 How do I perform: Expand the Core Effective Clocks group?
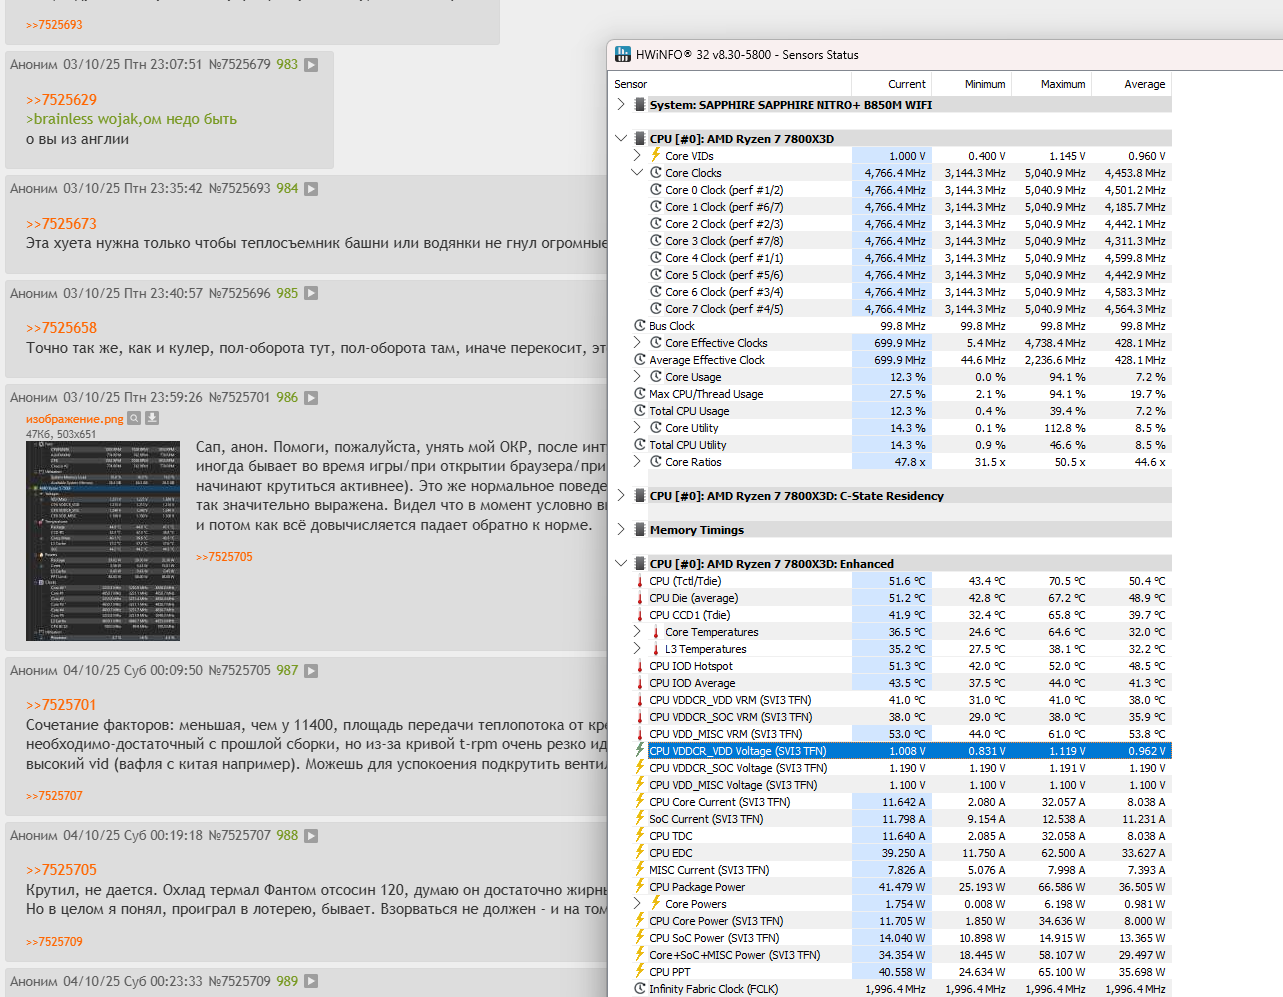[637, 343]
